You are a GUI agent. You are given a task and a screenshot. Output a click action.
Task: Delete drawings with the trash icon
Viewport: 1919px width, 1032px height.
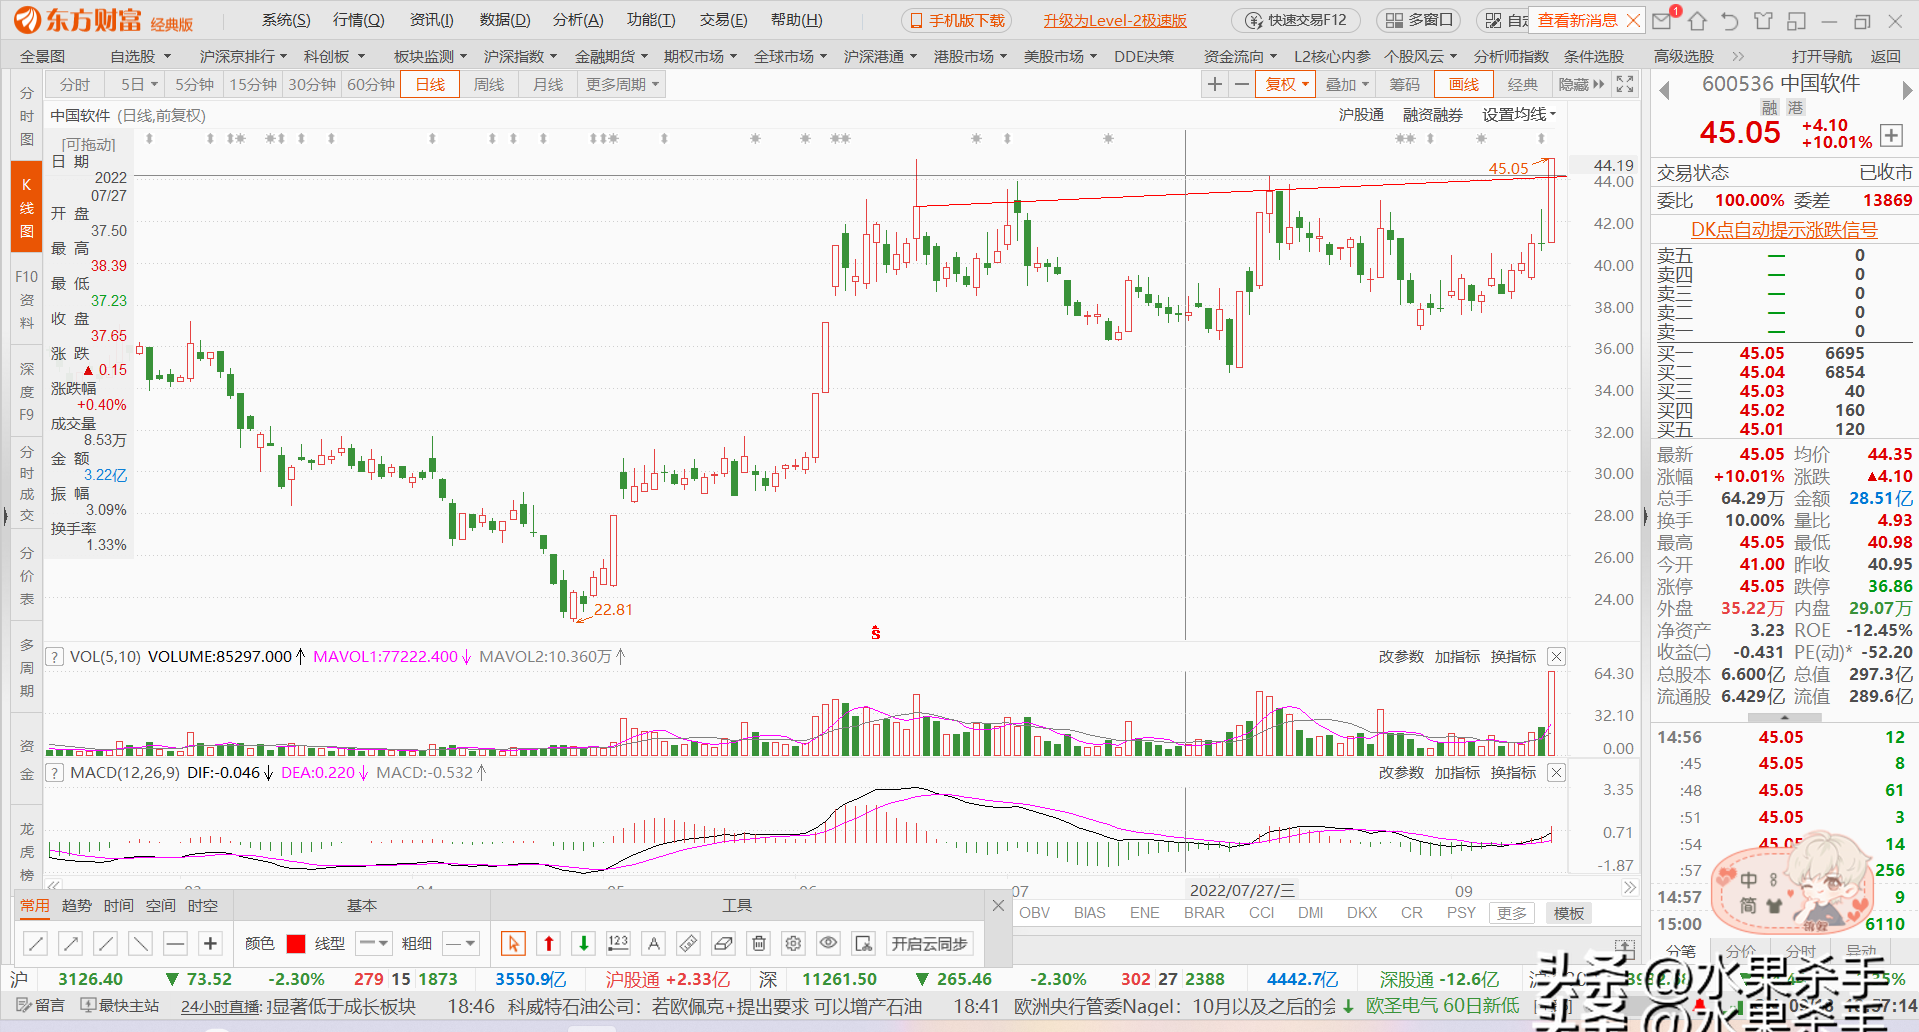pos(759,943)
